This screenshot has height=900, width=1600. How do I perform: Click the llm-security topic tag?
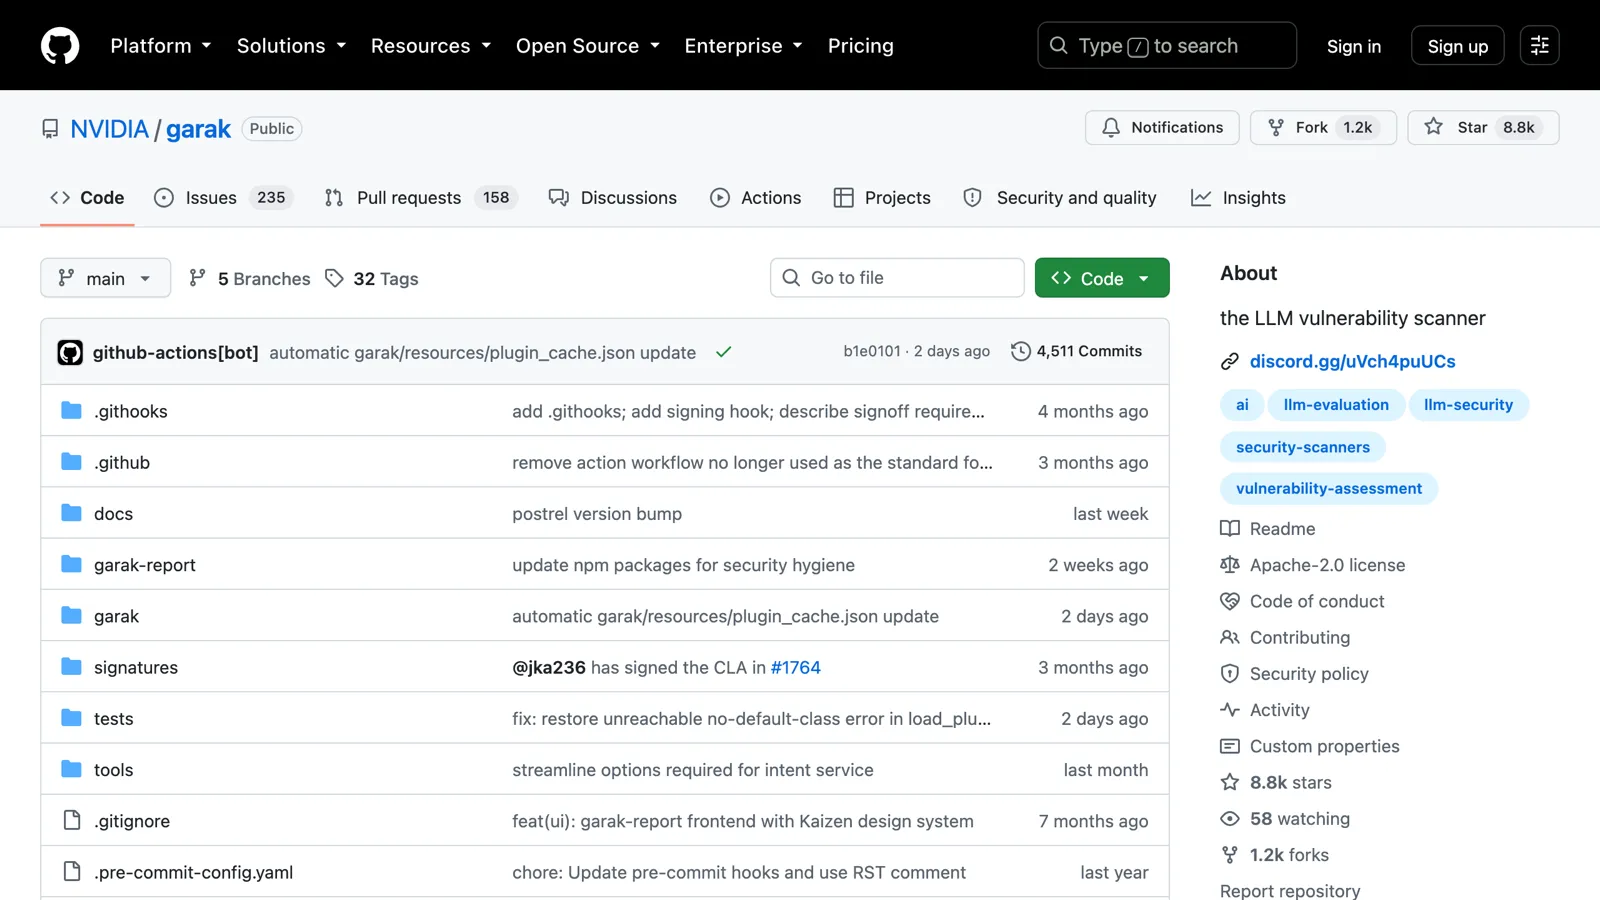[x=1469, y=405]
